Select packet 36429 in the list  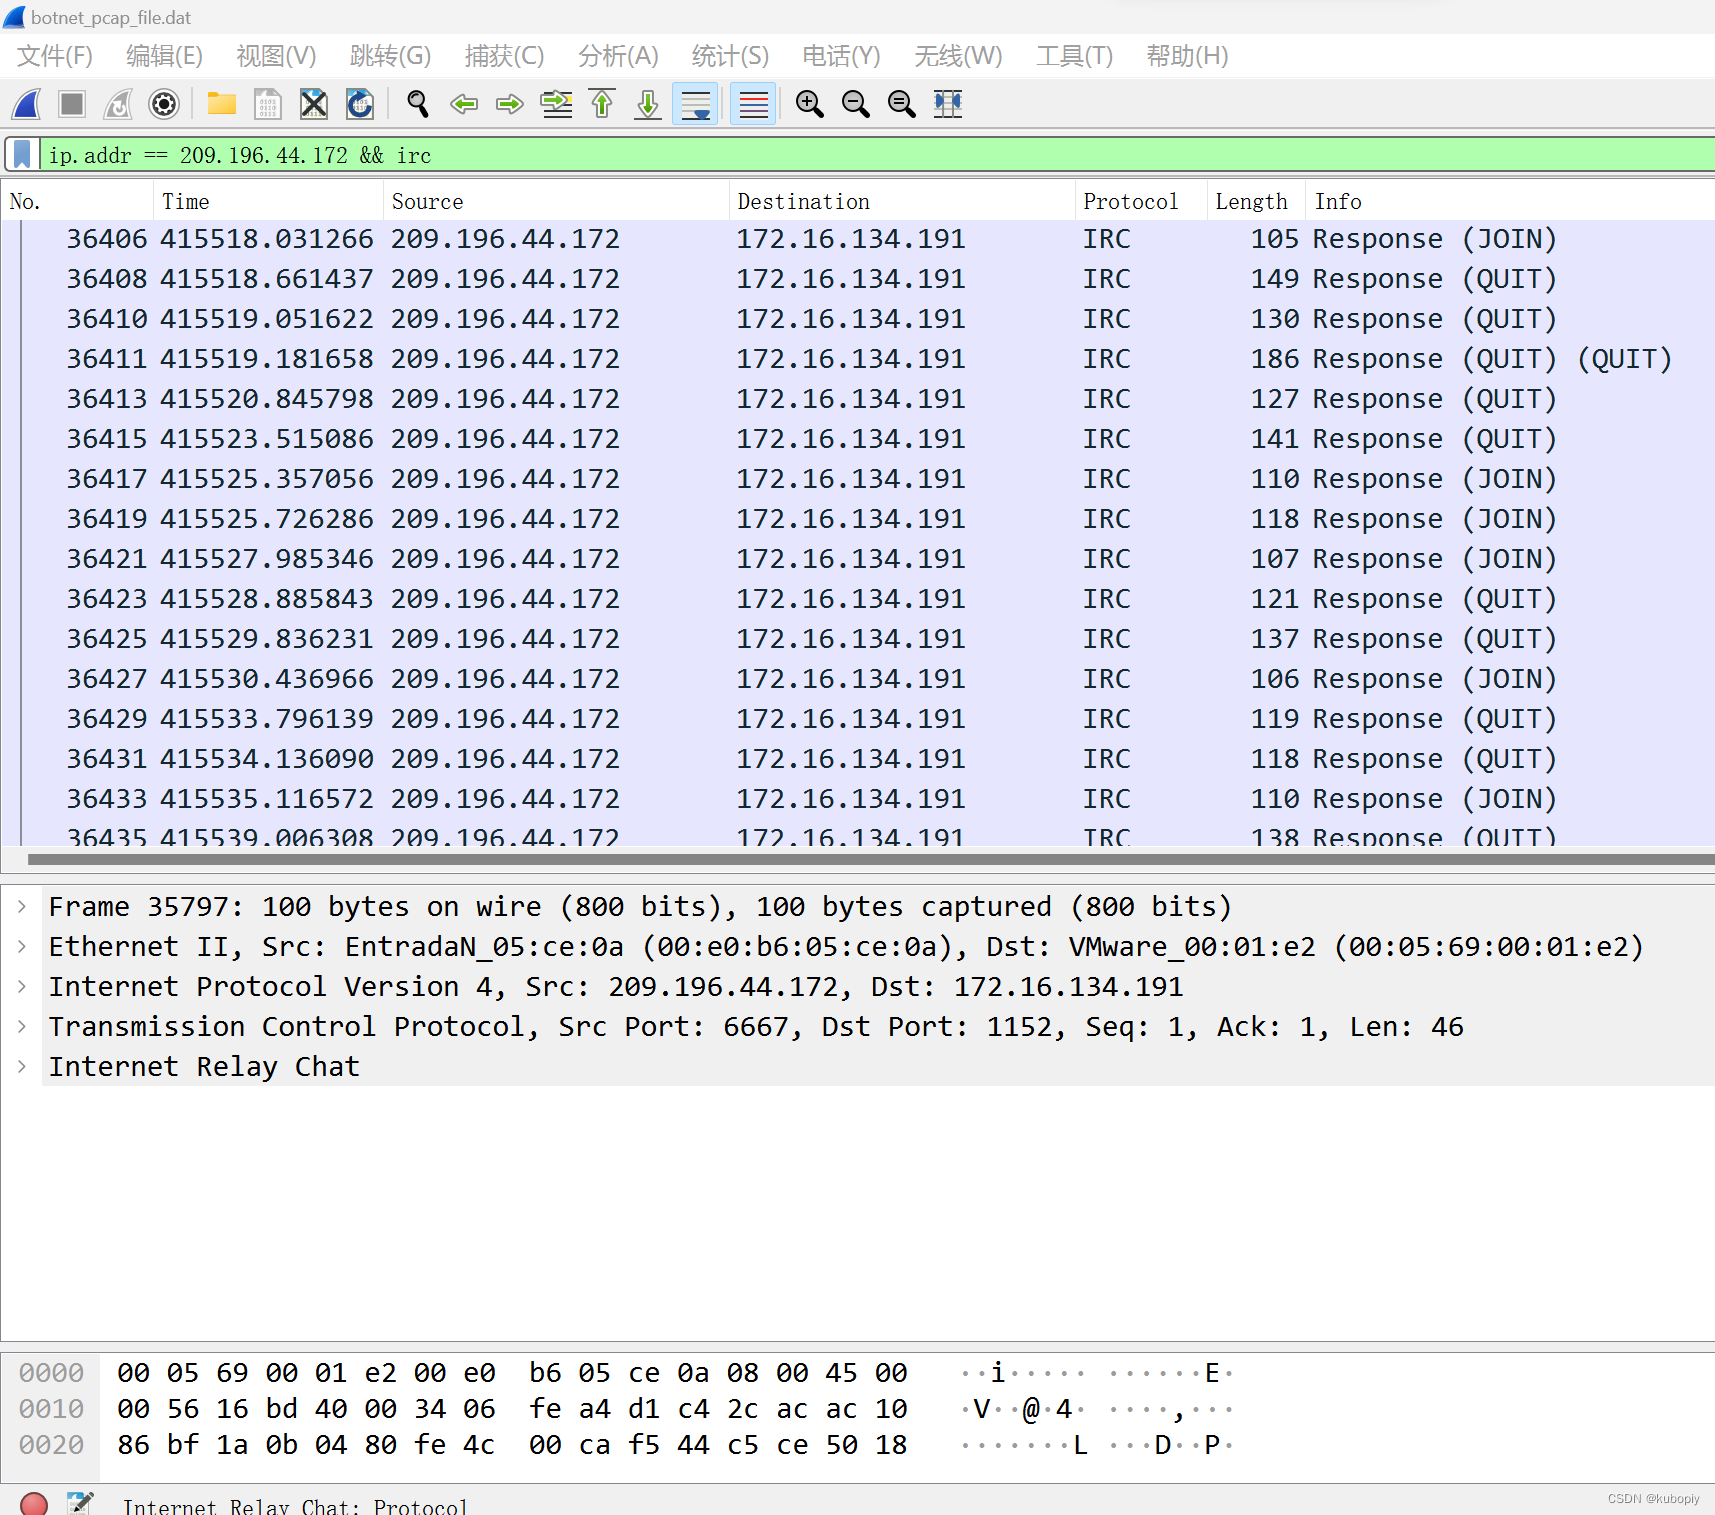click(x=858, y=719)
